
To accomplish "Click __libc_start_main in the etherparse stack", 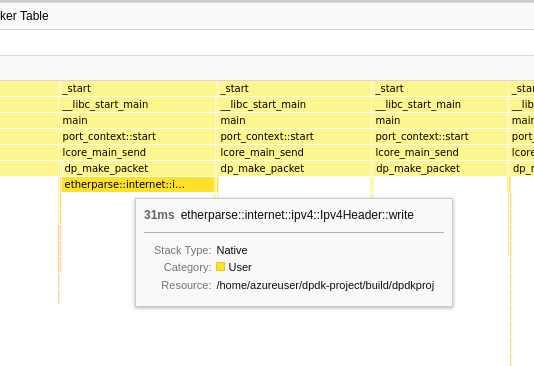I will (138, 104).
